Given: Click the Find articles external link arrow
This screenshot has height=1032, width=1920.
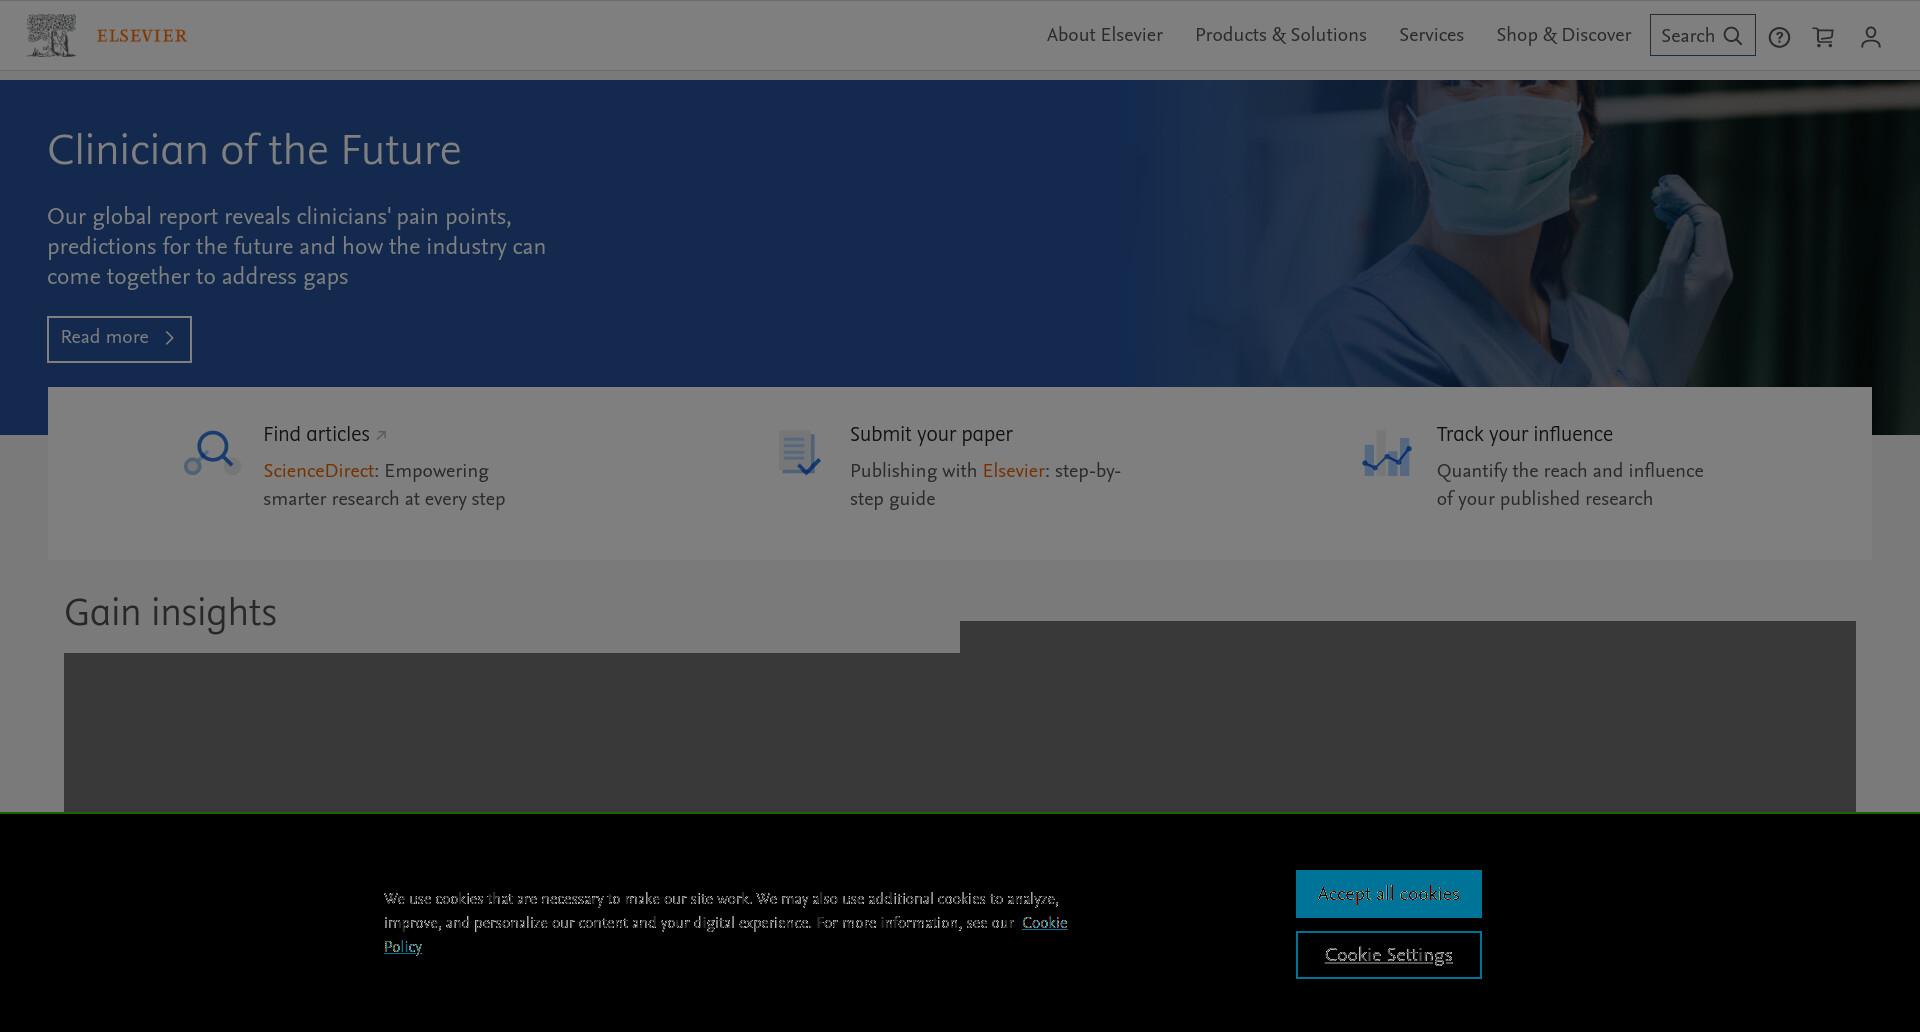Looking at the screenshot, I should point(381,435).
